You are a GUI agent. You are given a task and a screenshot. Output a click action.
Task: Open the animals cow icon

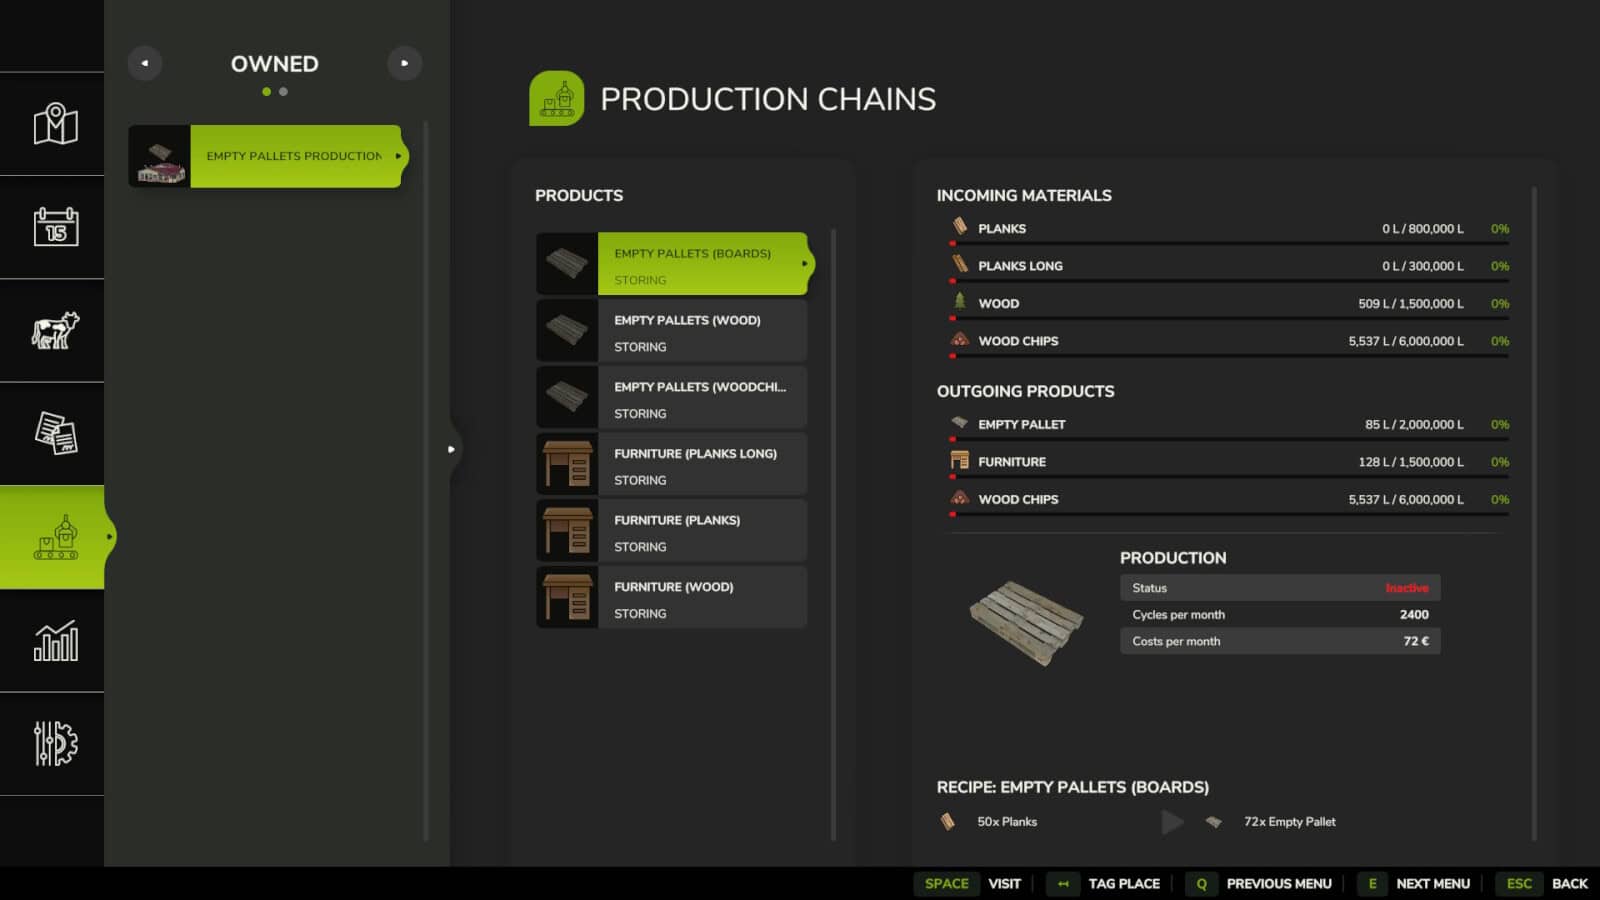coord(55,330)
